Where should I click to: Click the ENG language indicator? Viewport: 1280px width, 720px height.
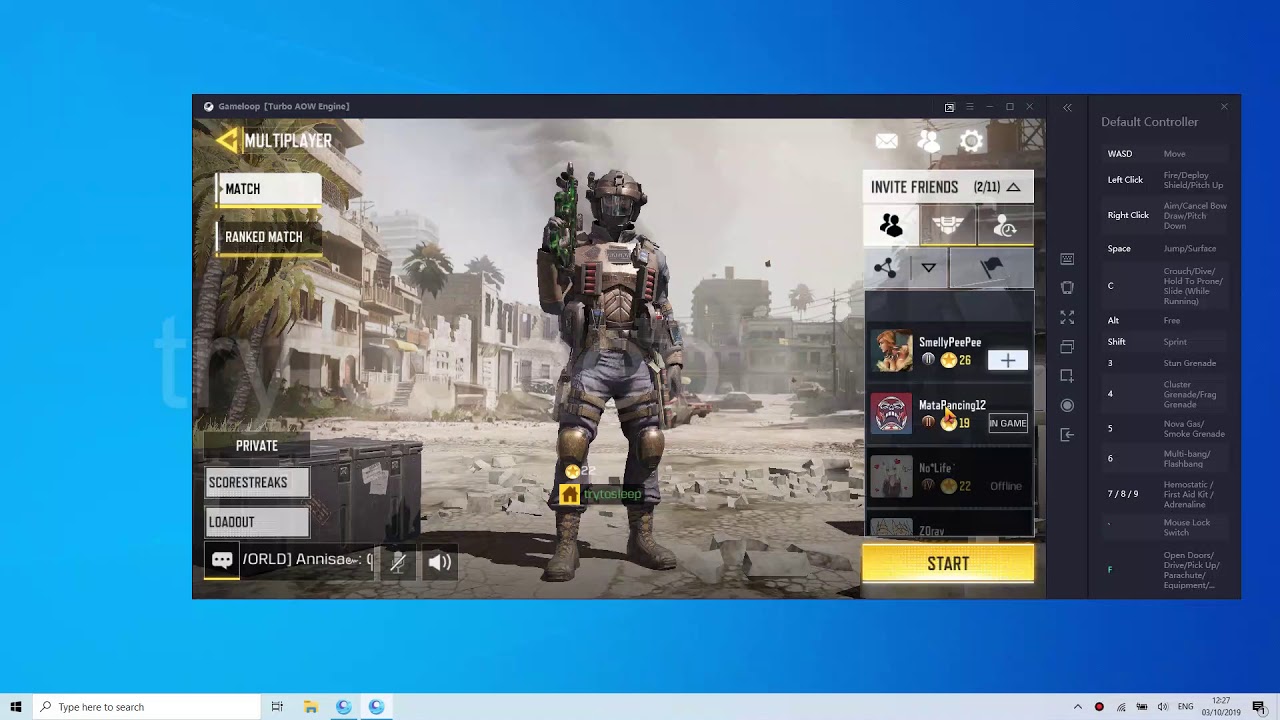click(x=1186, y=707)
